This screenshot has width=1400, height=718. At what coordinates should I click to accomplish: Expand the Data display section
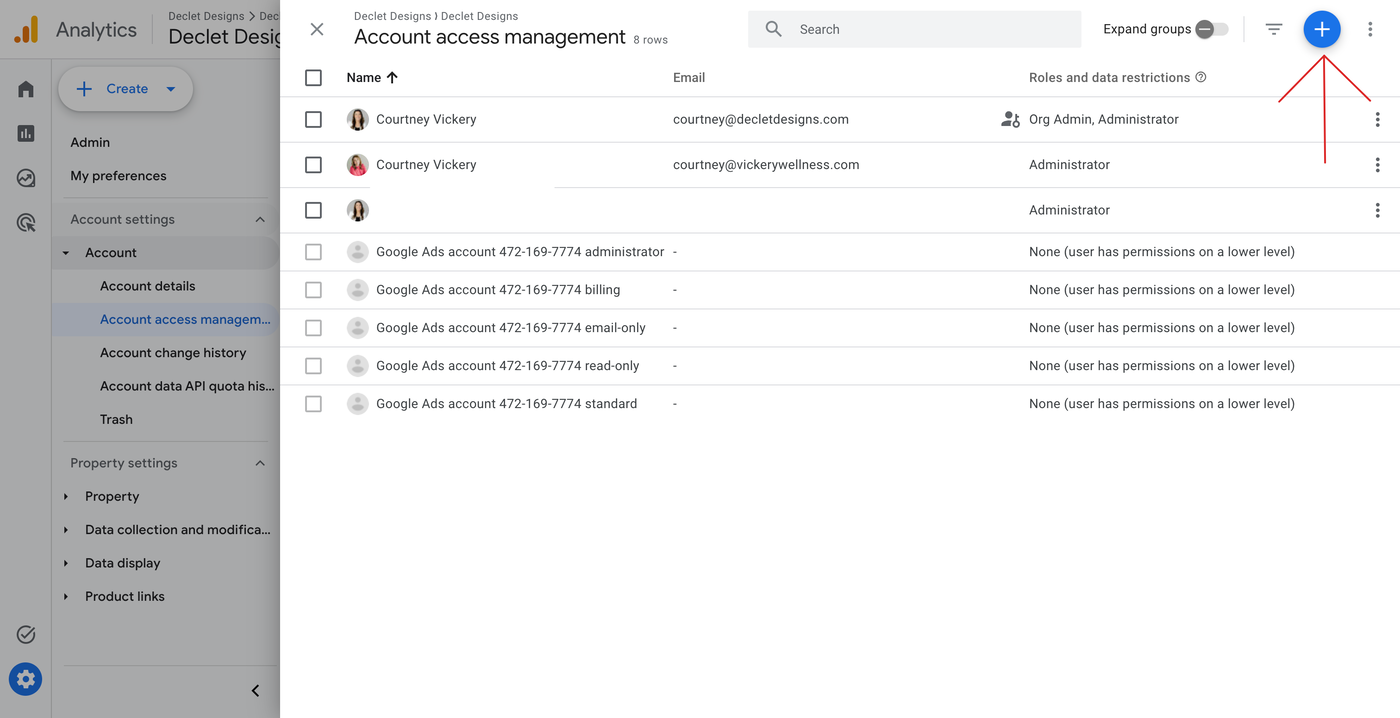(x=67, y=564)
